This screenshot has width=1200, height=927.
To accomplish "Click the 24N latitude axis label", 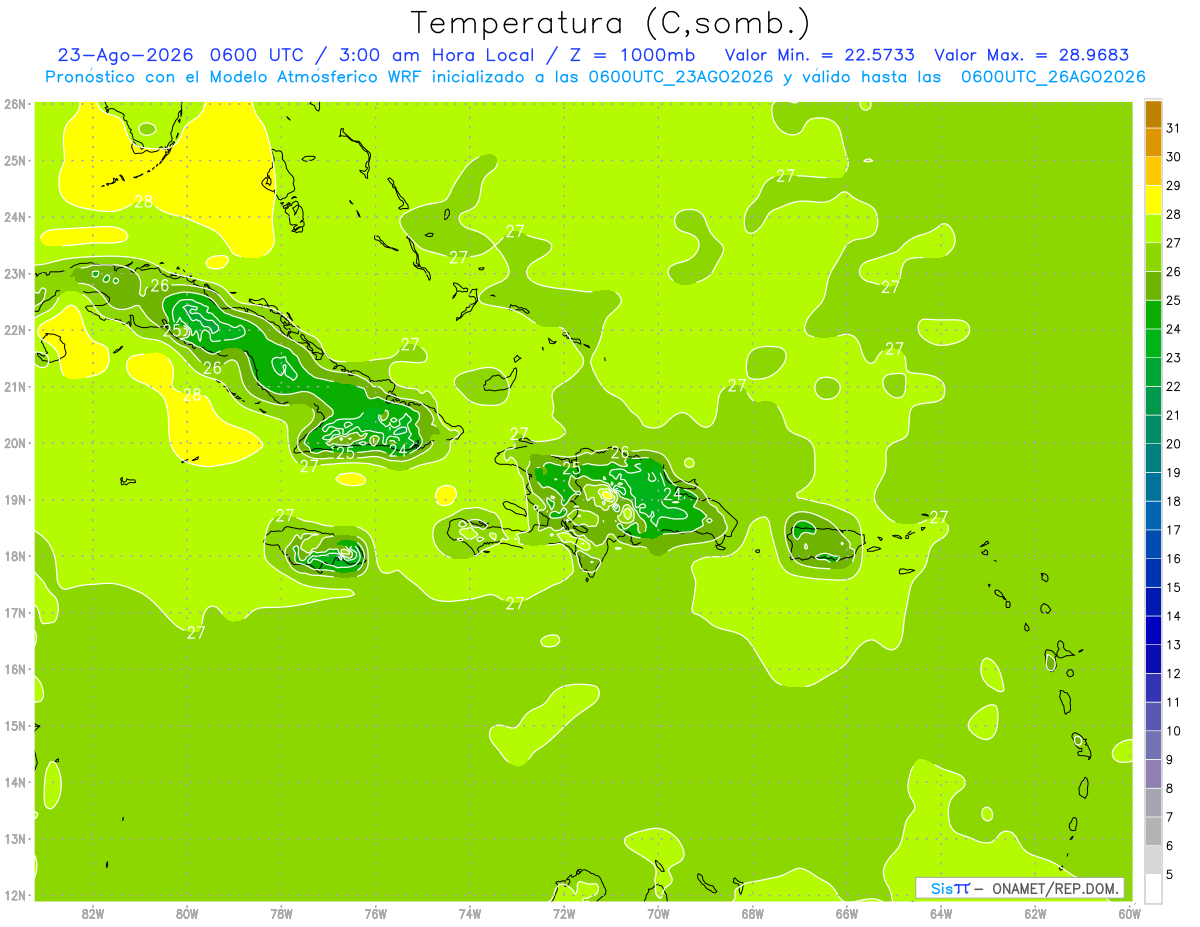I will [14, 217].
